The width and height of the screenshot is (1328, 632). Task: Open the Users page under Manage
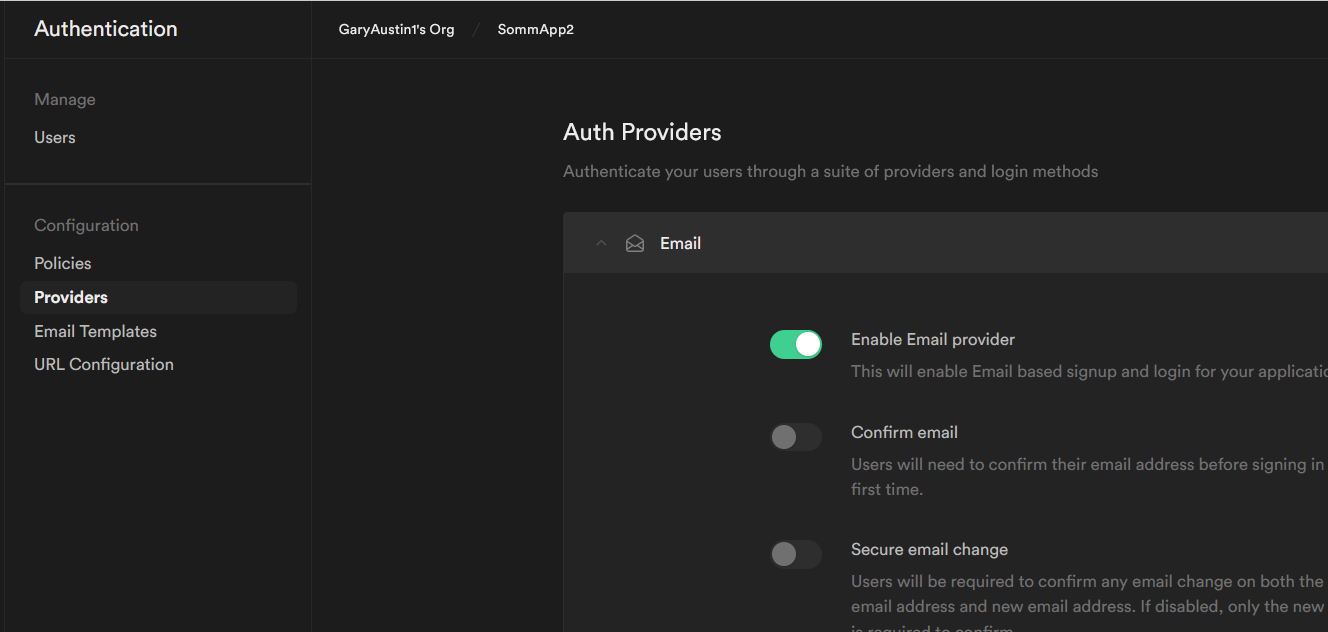tap(54, 137)
